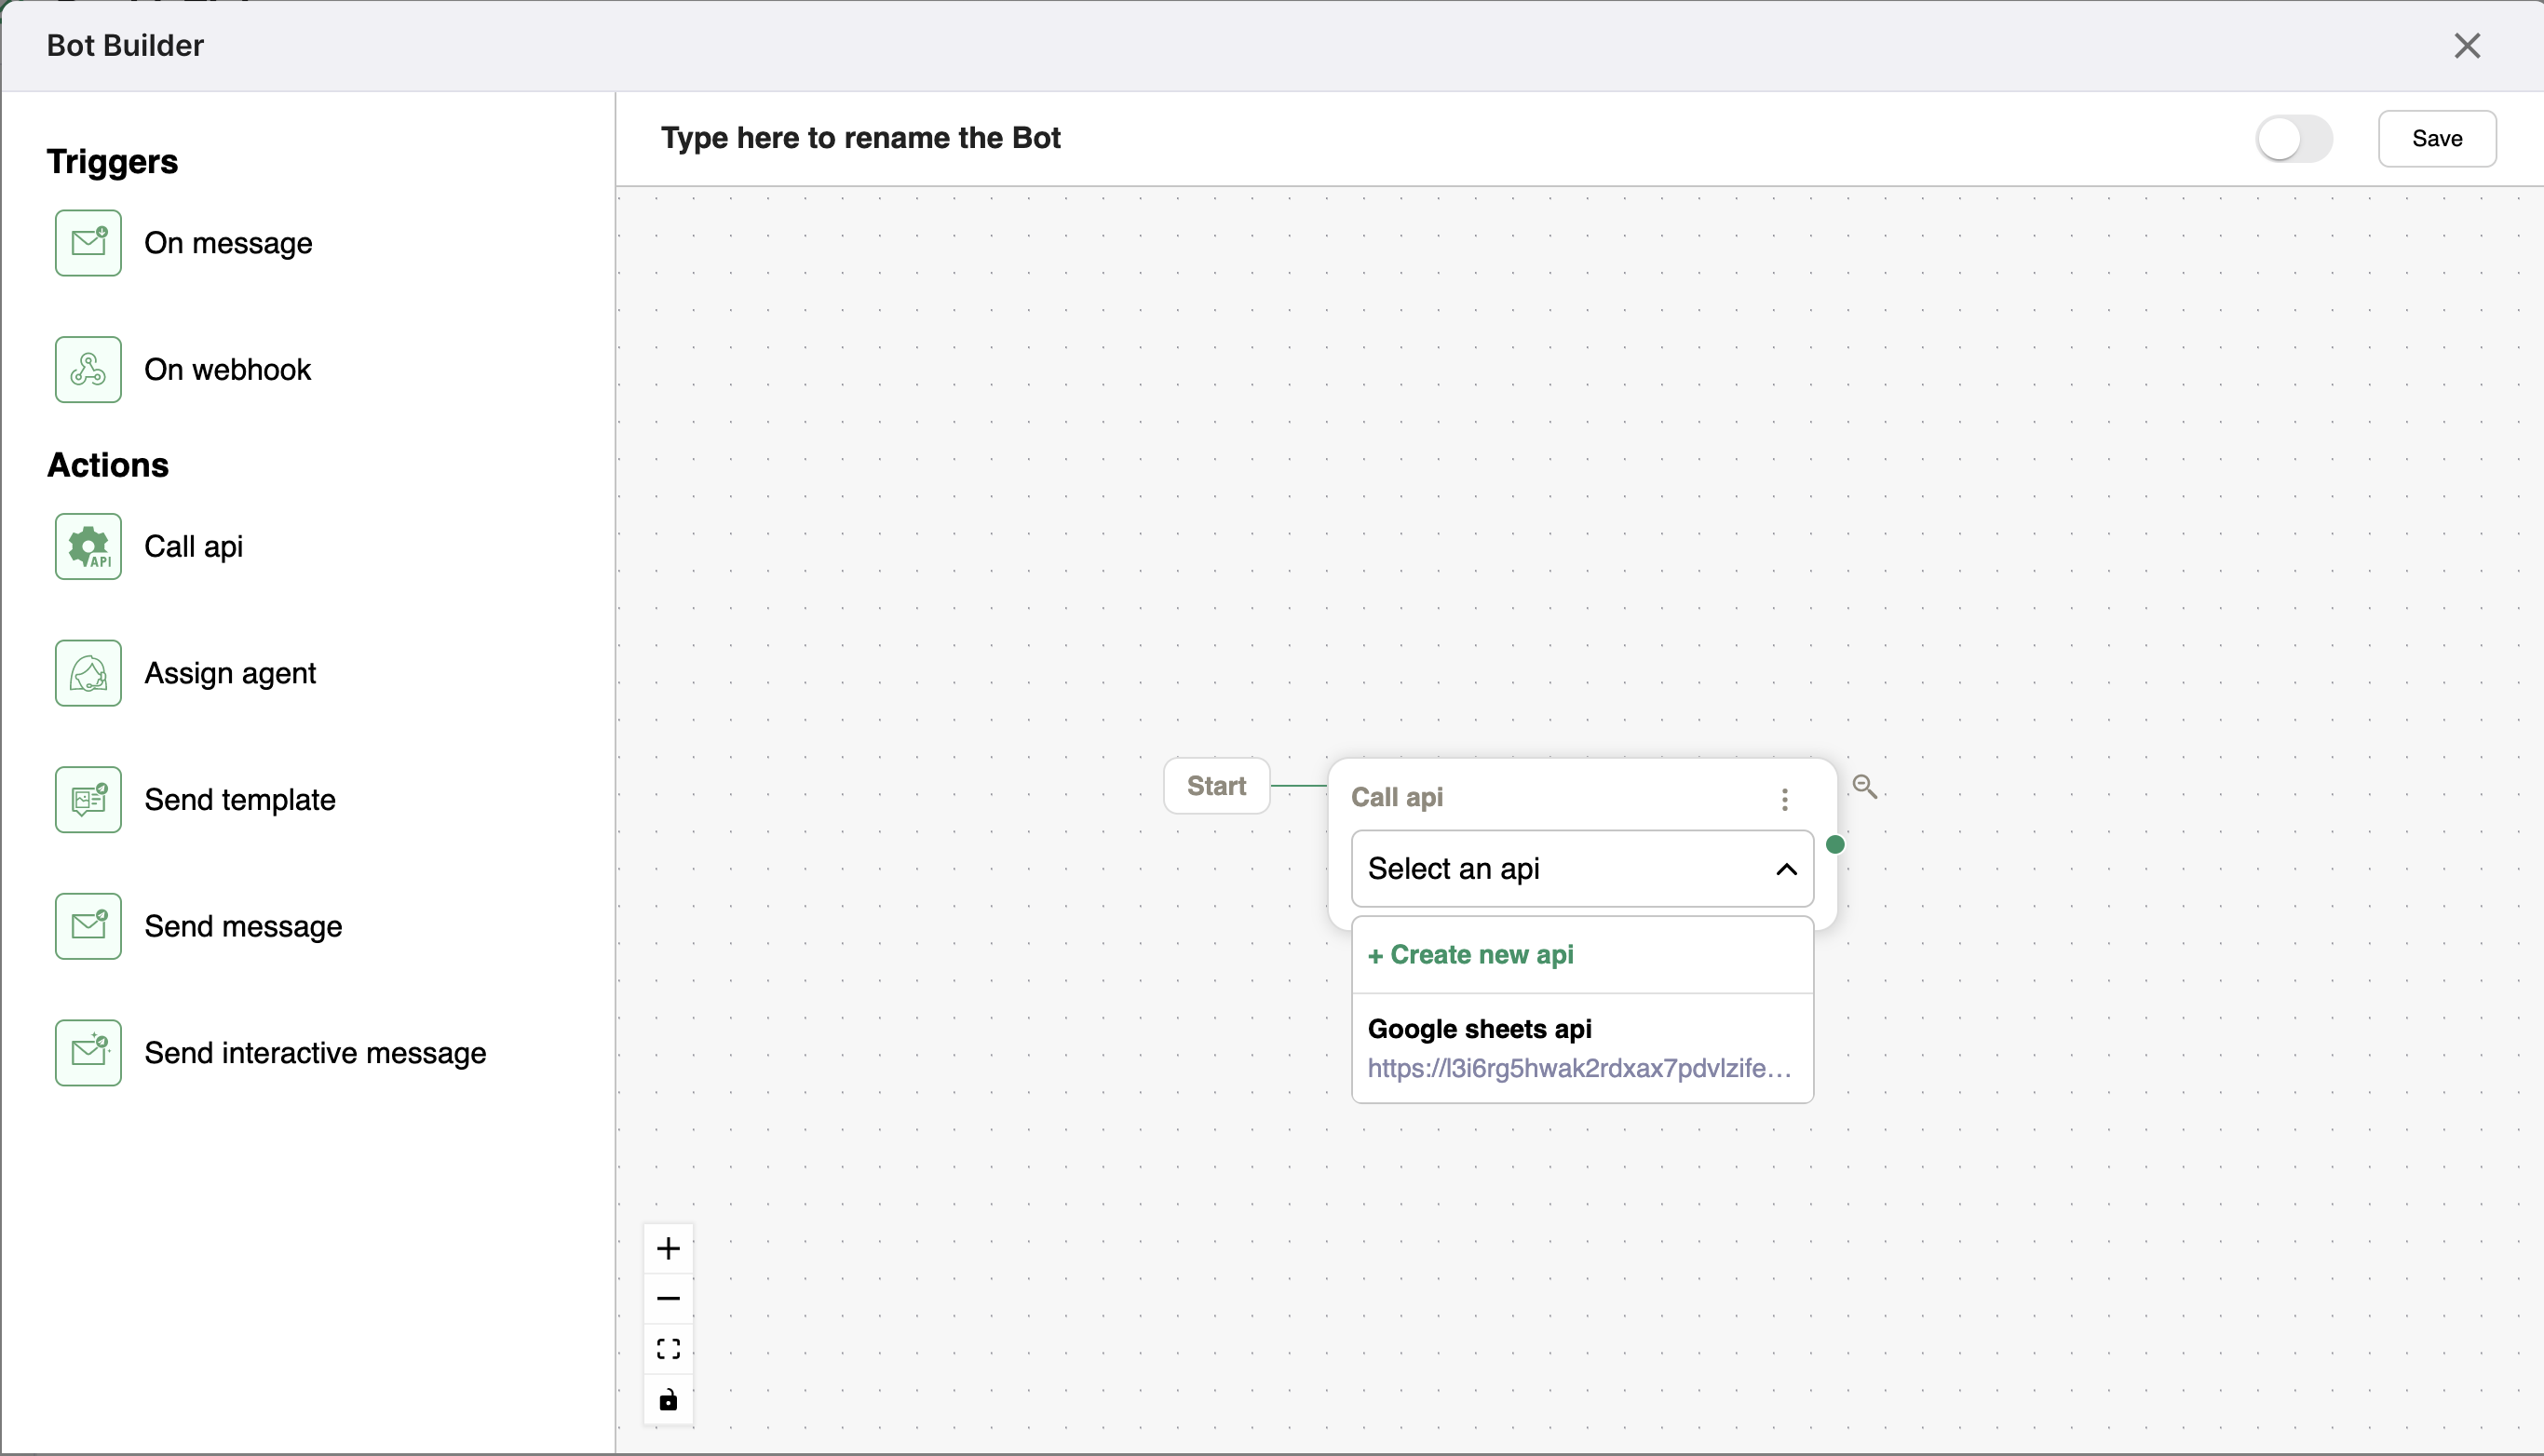Zoom out on the canvas
Screen dimensions: 2544x1456
pyautogui.click(x=668, y=1297)
